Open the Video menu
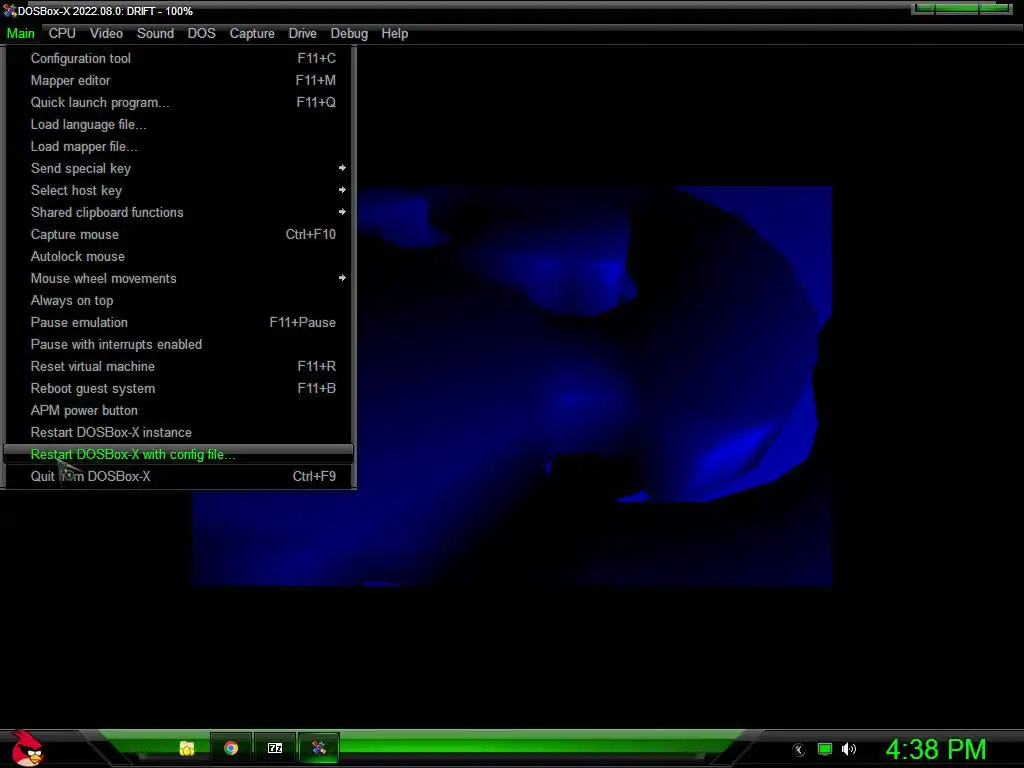The height and width of the screenshot is (768, 1024). pyautogui.click(x=106, y=33)
